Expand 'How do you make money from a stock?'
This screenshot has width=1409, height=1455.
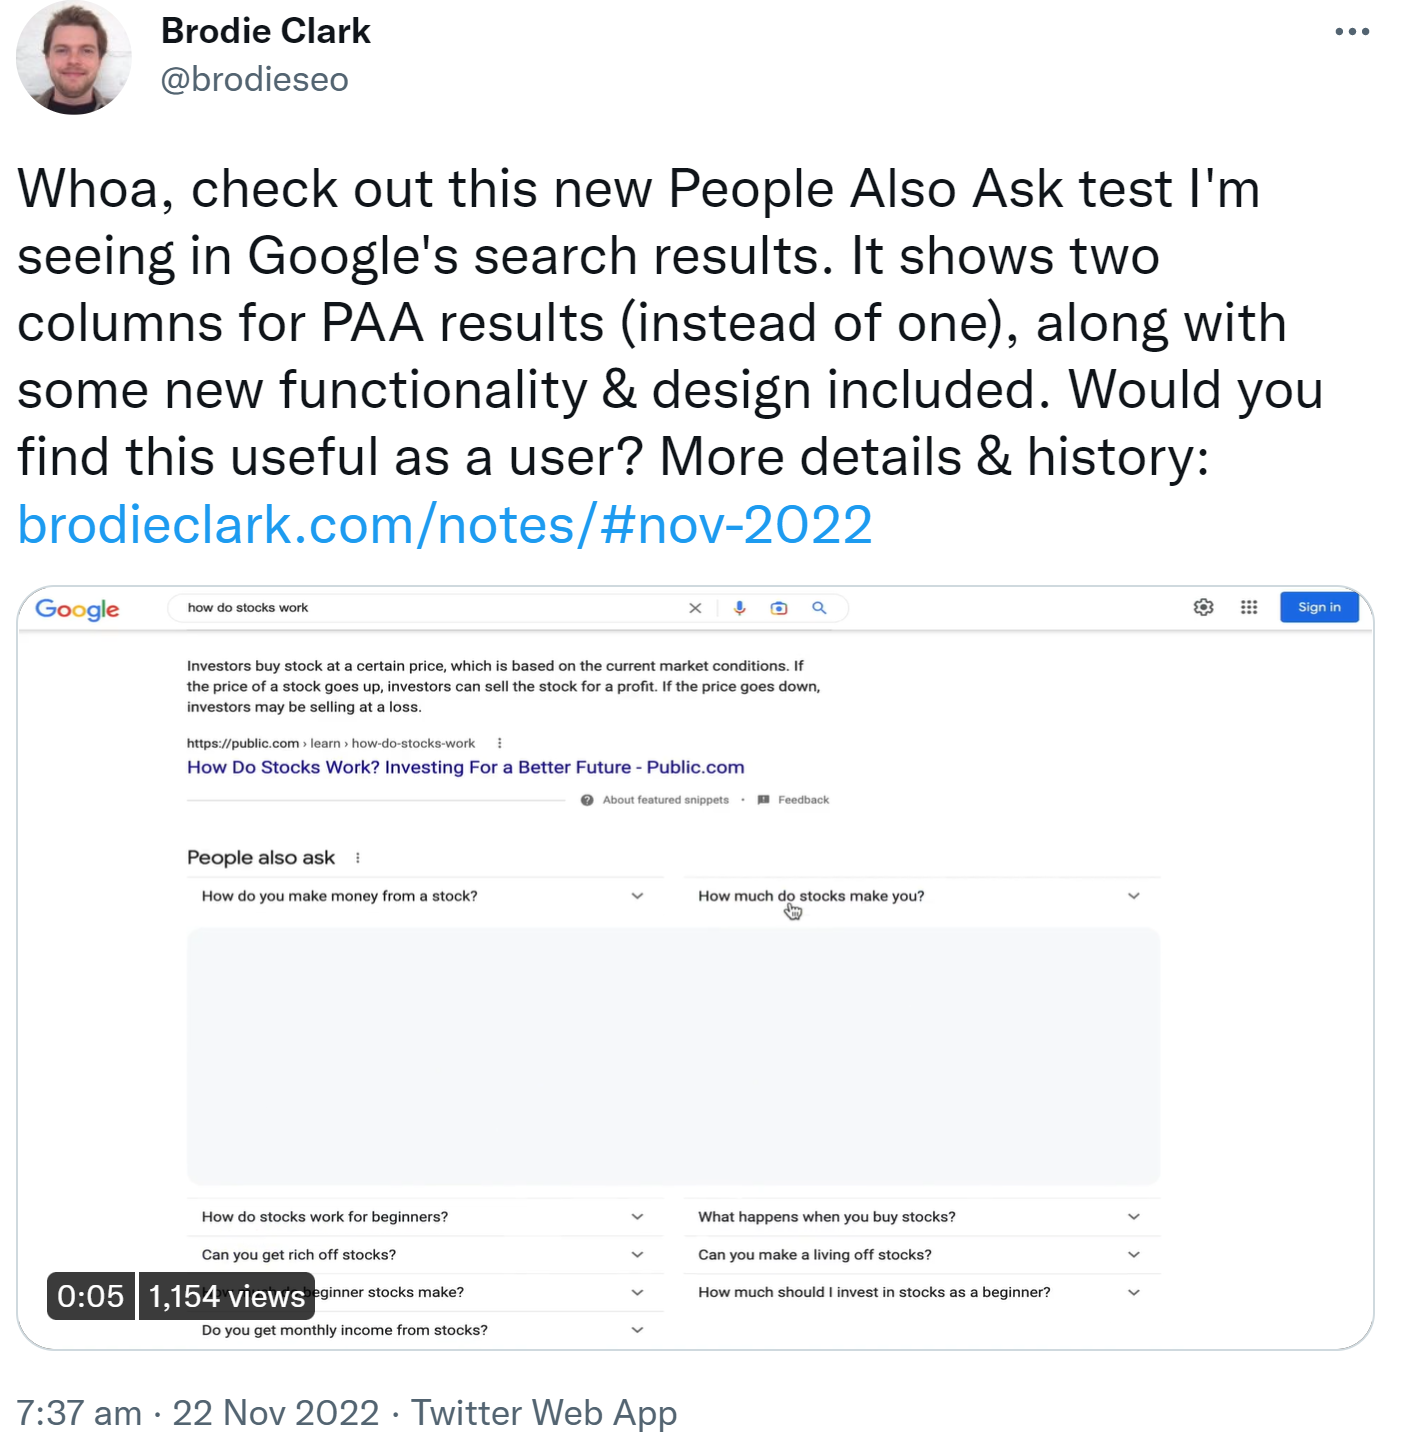tap(637, 896)
